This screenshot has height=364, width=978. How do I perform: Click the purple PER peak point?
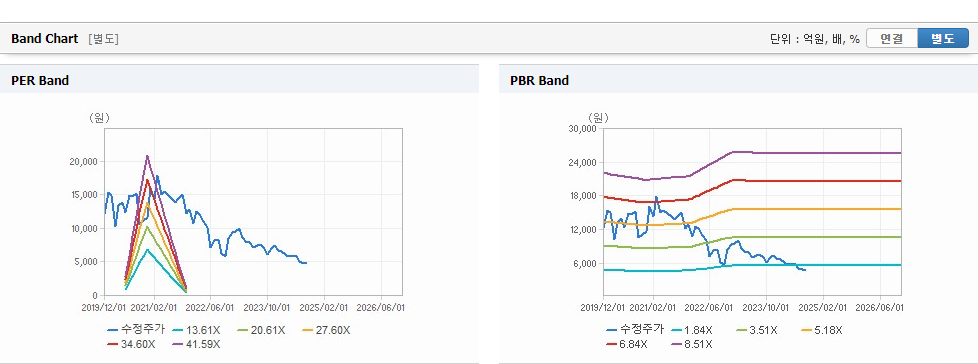pos(147,156)
